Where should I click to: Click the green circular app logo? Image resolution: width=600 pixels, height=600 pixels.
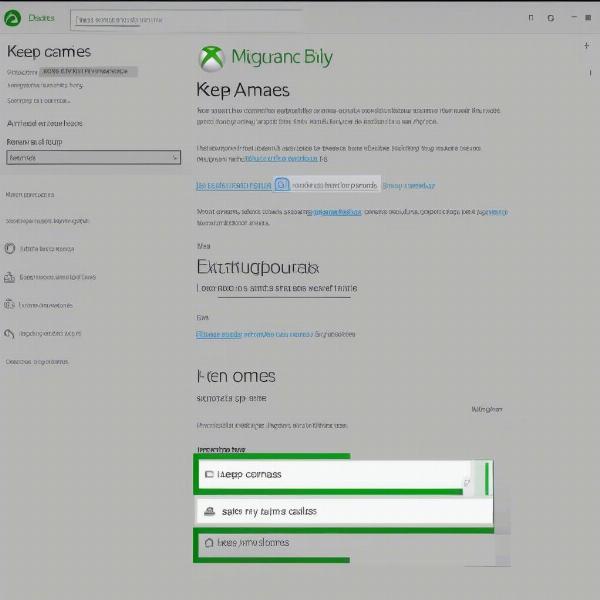tap(13, 18)
